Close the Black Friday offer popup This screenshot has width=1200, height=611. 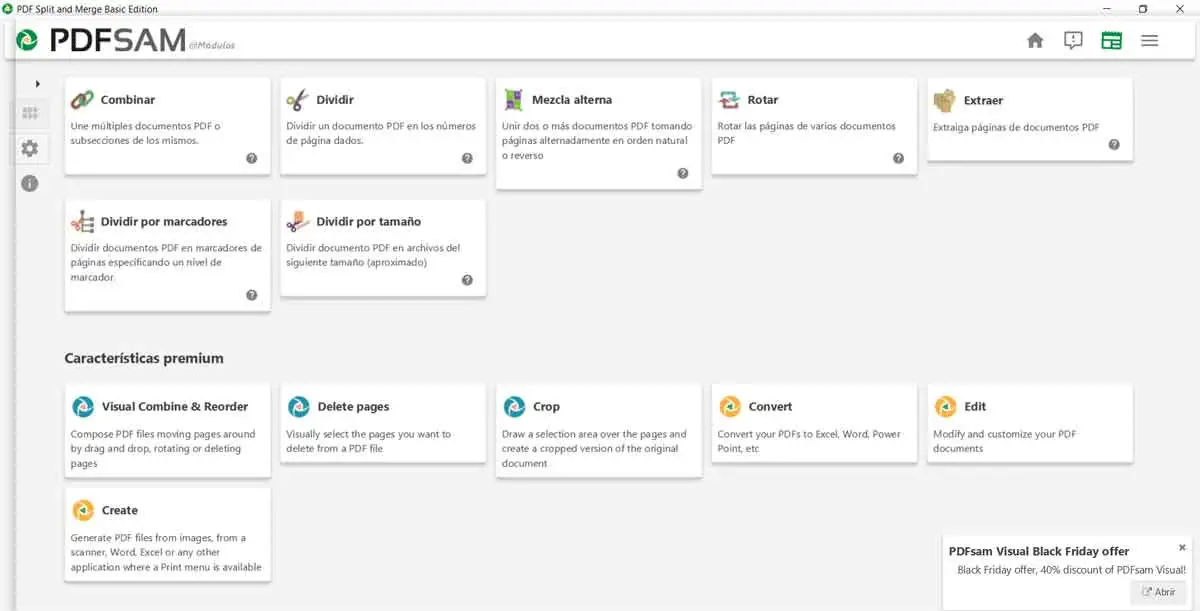[1182, 547]
